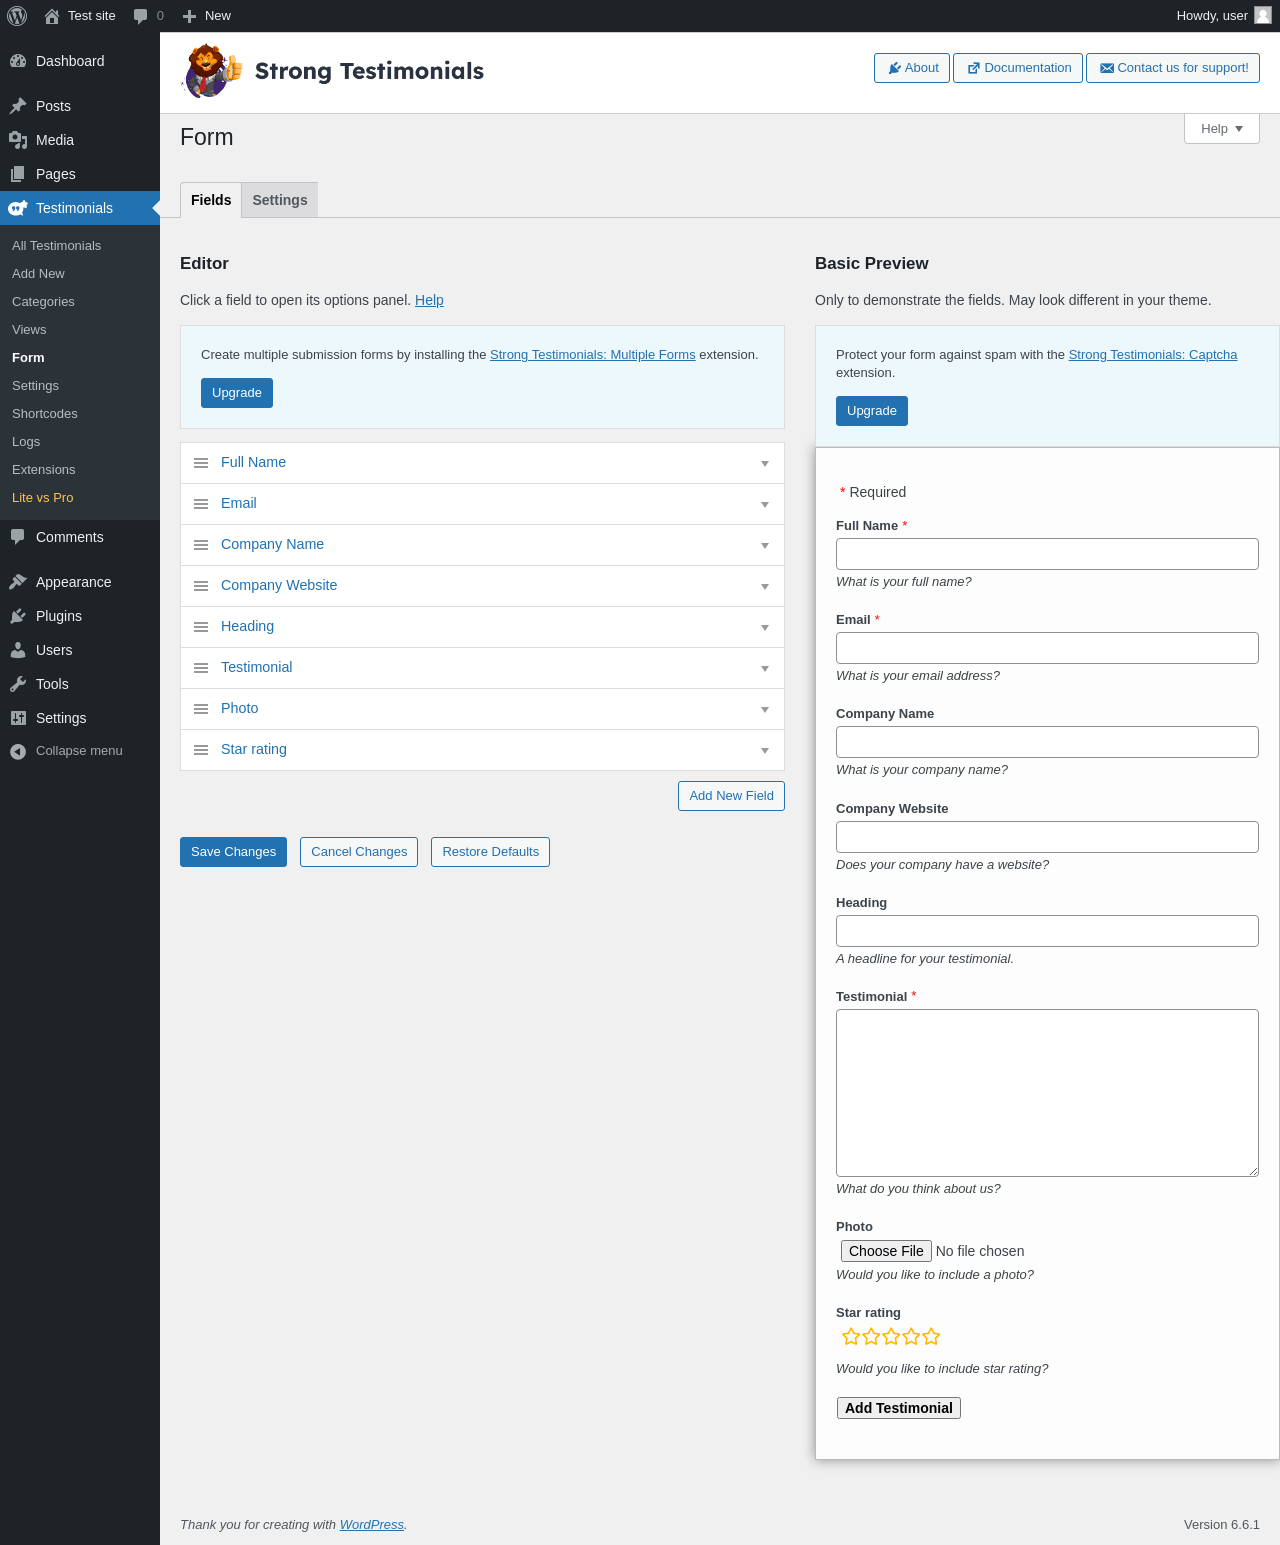Click the Testimonial preview textarea
The width and height of the screenshot is (1280, 1545).
point(1047,1093)
